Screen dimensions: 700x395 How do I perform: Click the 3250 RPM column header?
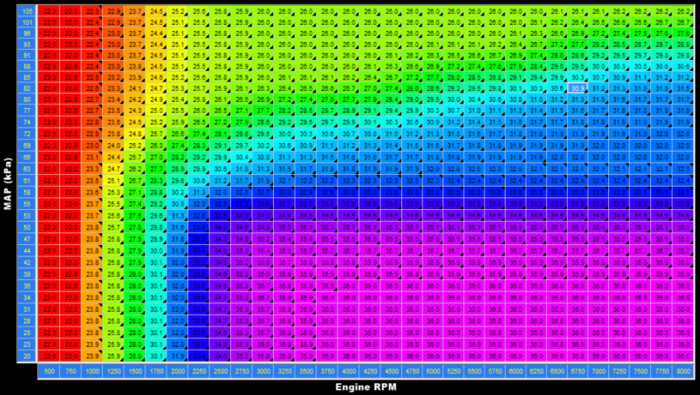pyautogui.click(x=283, y=372)
